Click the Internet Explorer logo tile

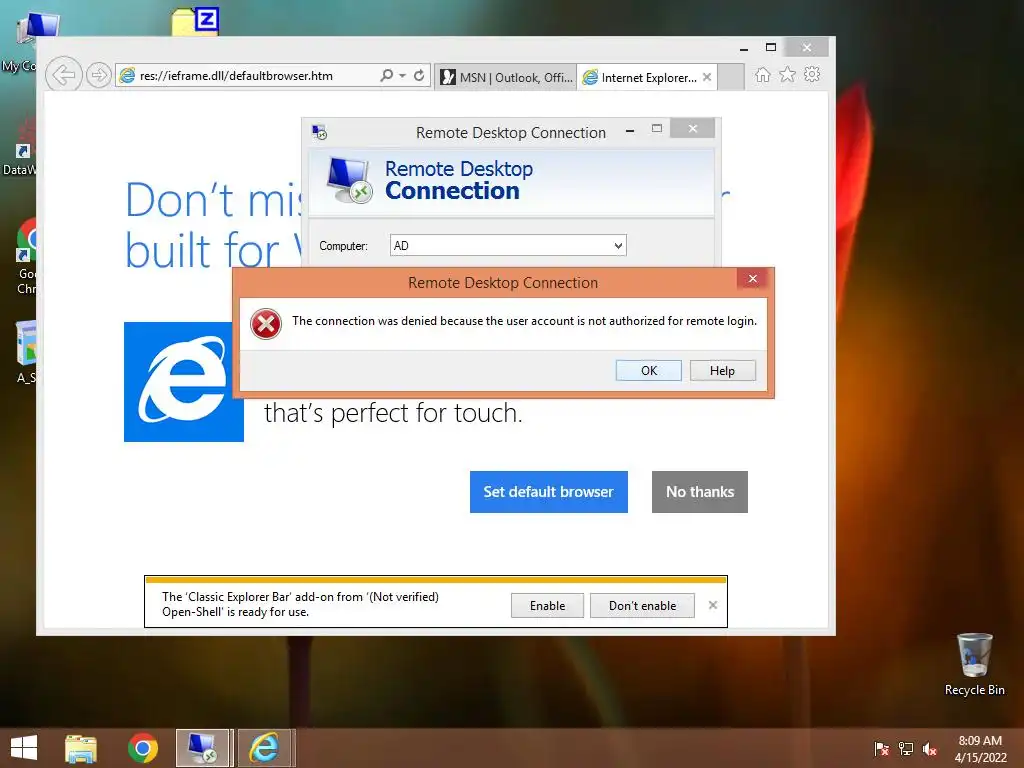[184, 381]
